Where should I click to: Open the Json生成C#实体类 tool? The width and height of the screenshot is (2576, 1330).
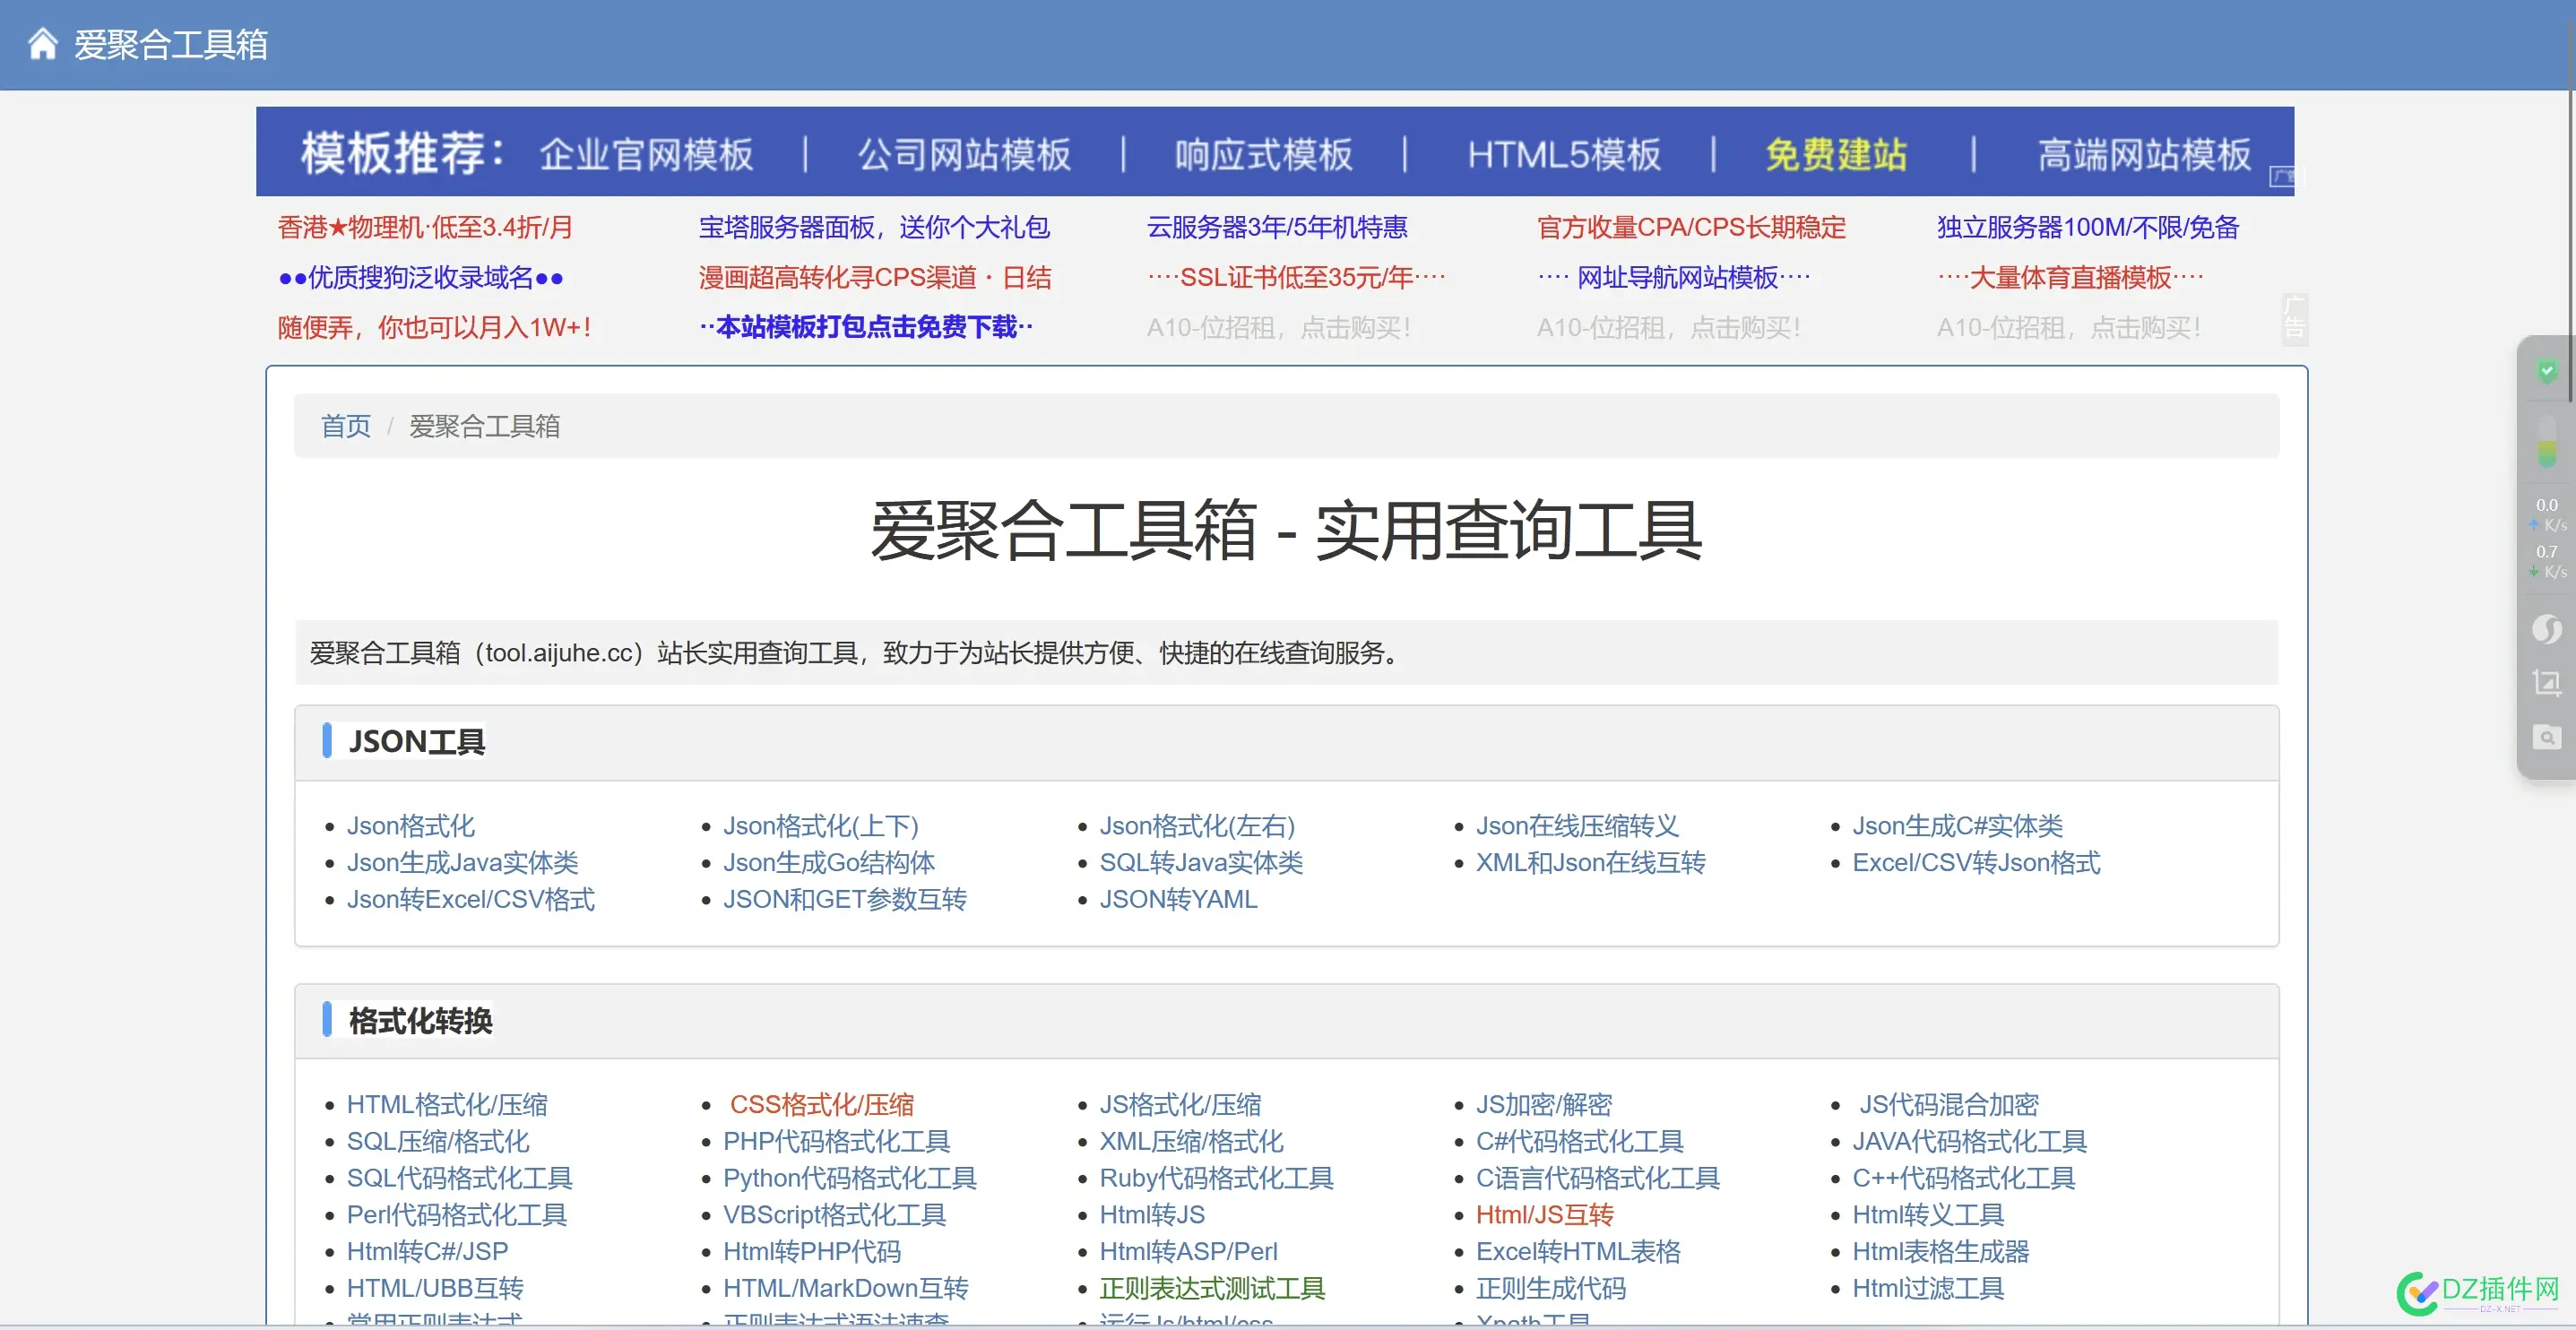click(1957, 826)
